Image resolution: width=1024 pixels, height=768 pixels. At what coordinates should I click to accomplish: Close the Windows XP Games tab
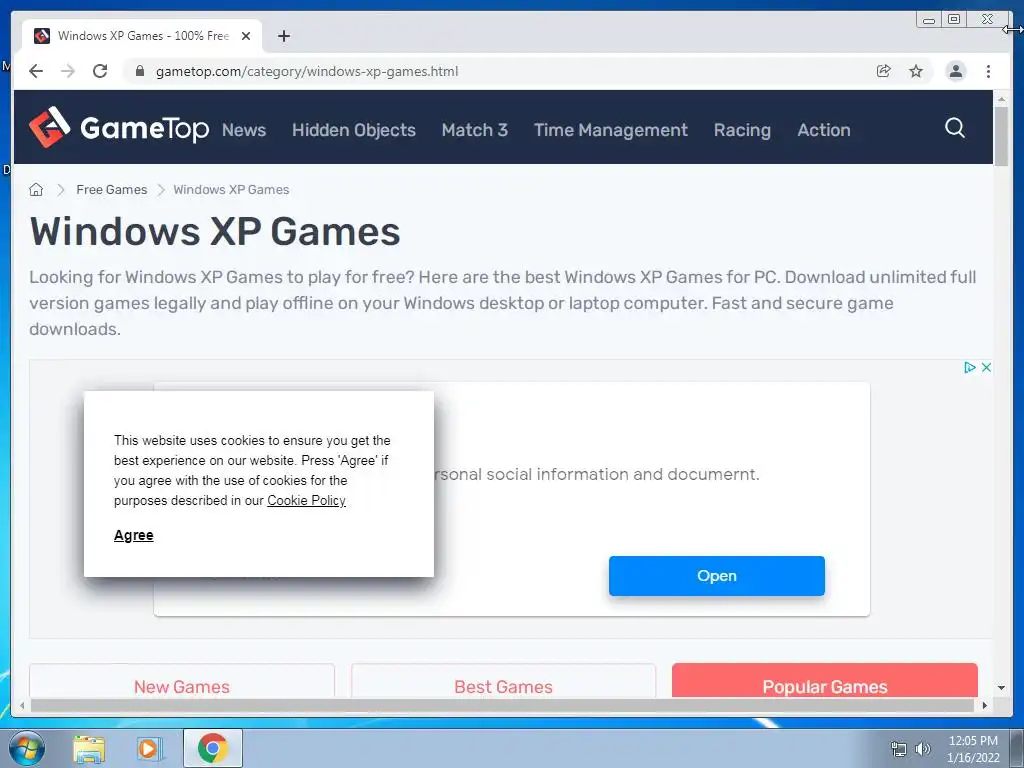246,36
